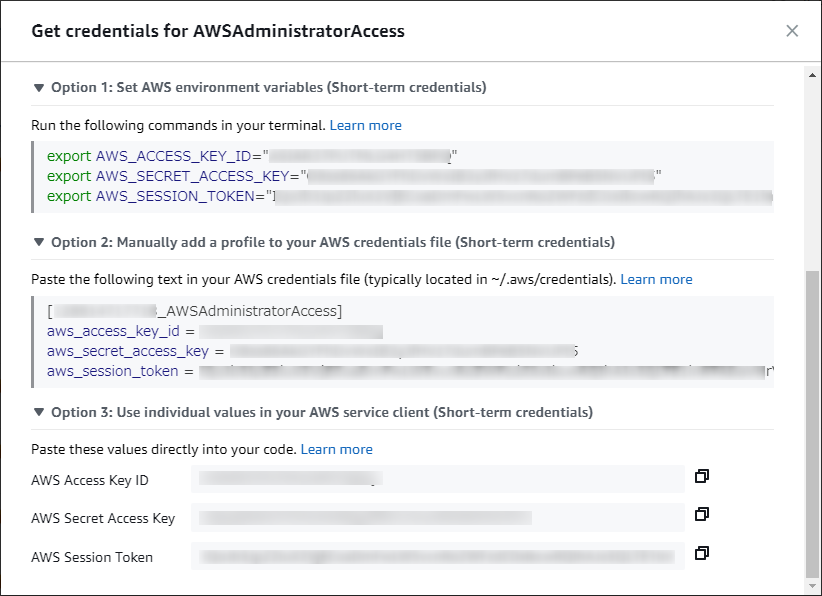The width and height of the screenshot is (822, 596).
Task: Copy the AWS Session Token value
Action: pyautogui.click(x=701, y=553)
